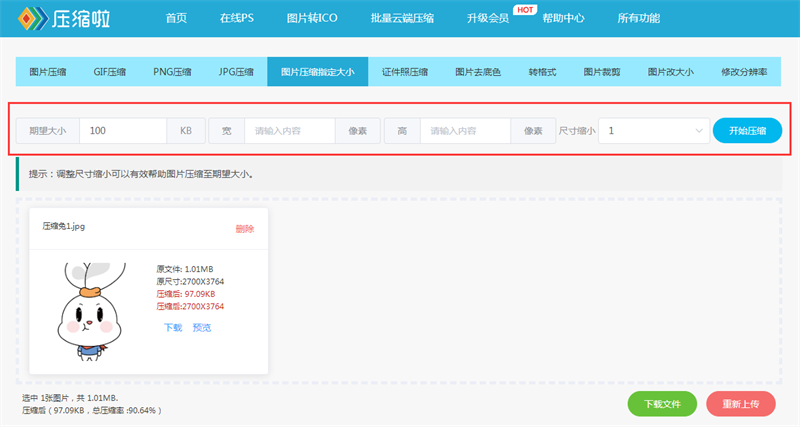Click the 期望大小 label

[x=48, y=131]
